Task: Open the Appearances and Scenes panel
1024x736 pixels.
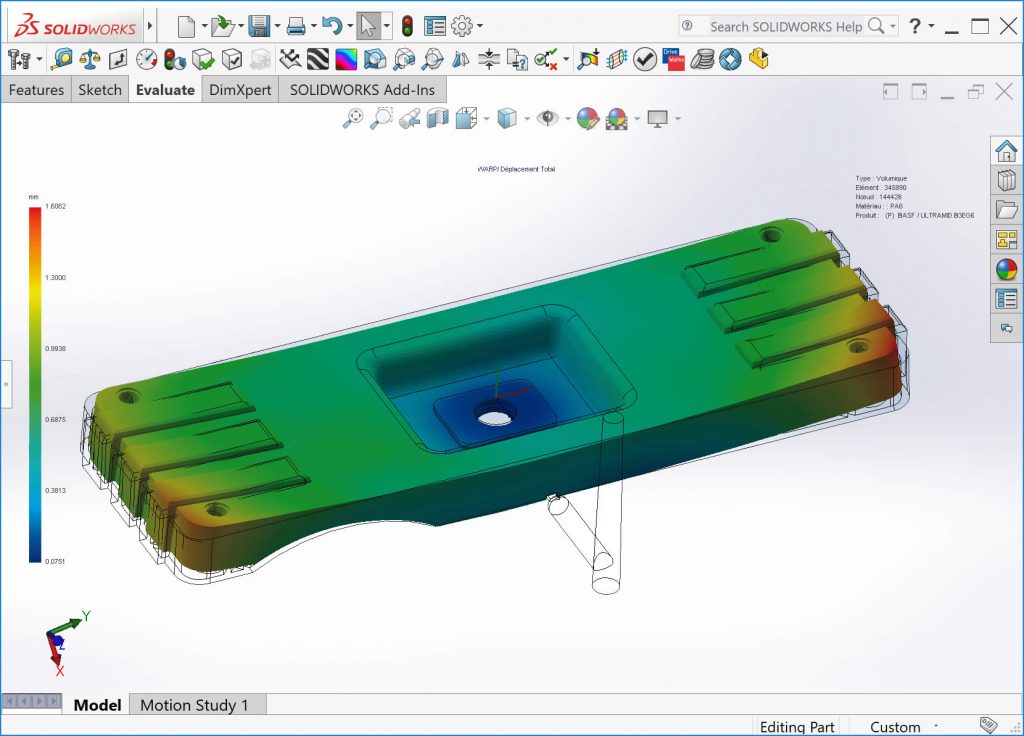Action: click(1006, 268)
